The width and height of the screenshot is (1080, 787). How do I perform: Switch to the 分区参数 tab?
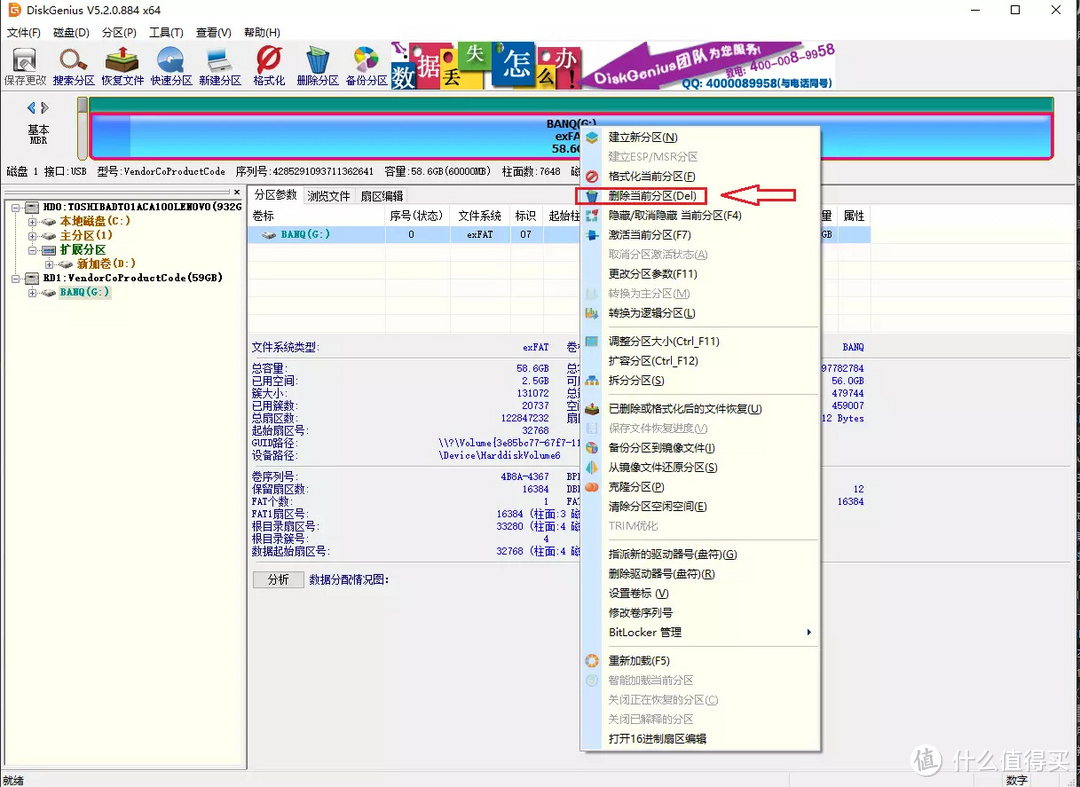(x=276, y=195)
